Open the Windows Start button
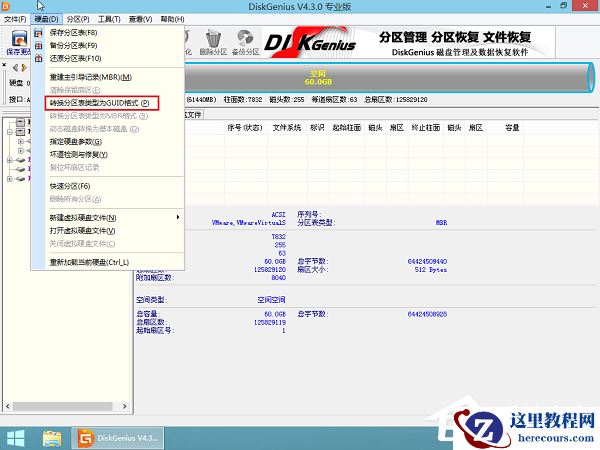This screenshot has width=600, height=450. pyautogui.click(x=15, y=438)
